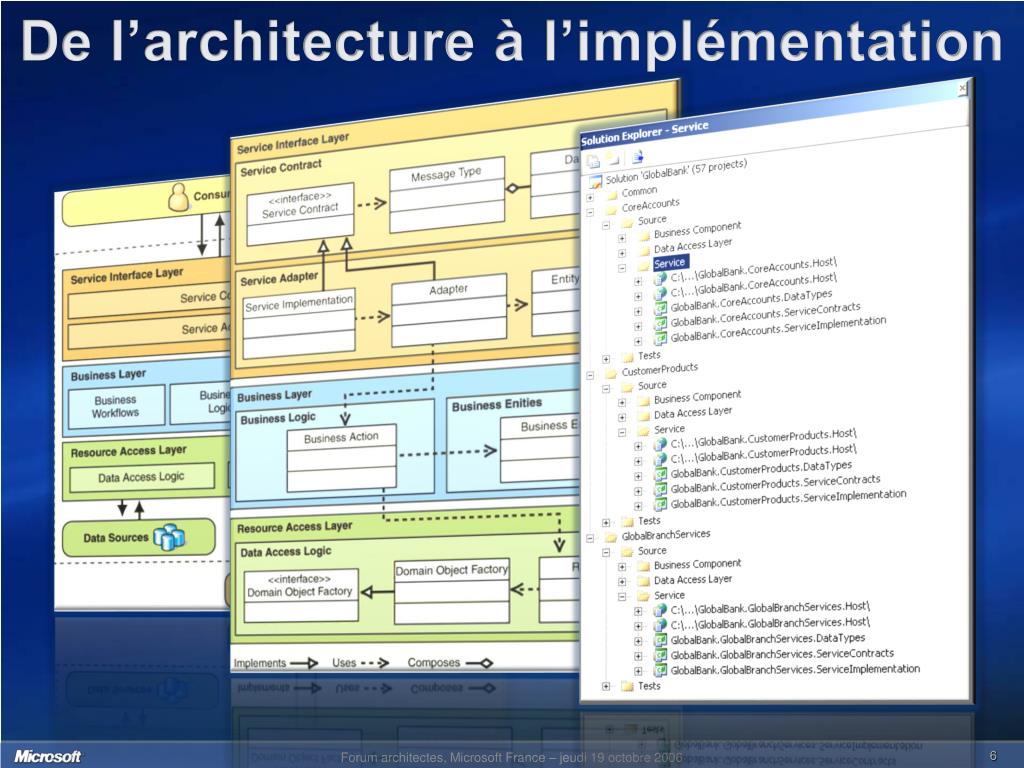Screen dimensions: 1024x768
Task: Click the Data Access Logic box in left diagram
Action: [142, 477]
